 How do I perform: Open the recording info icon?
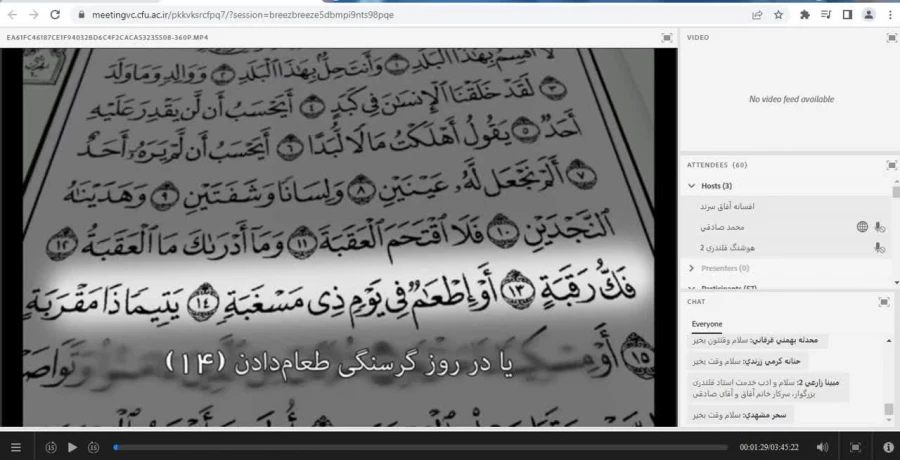(x=888, y=447)
